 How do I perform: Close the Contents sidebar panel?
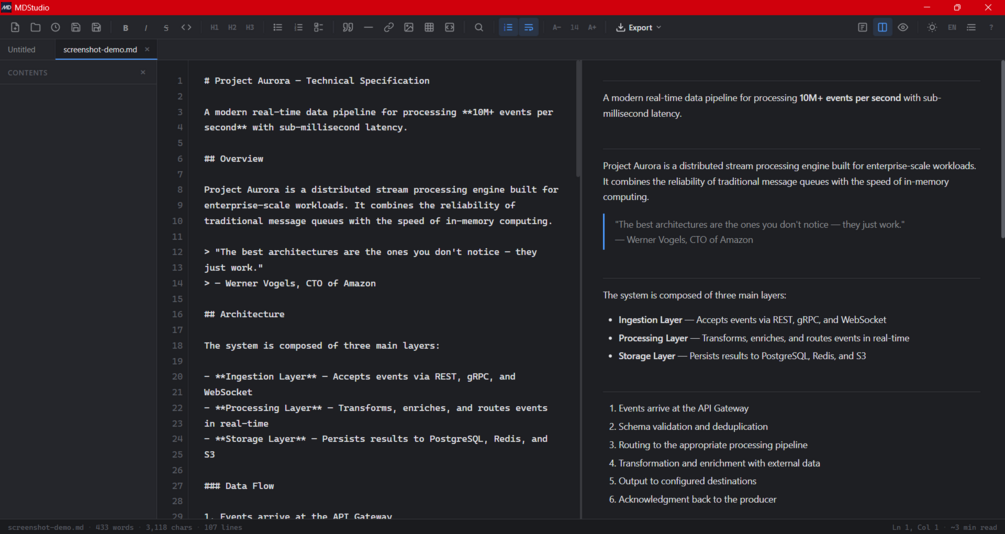point(143,72)
